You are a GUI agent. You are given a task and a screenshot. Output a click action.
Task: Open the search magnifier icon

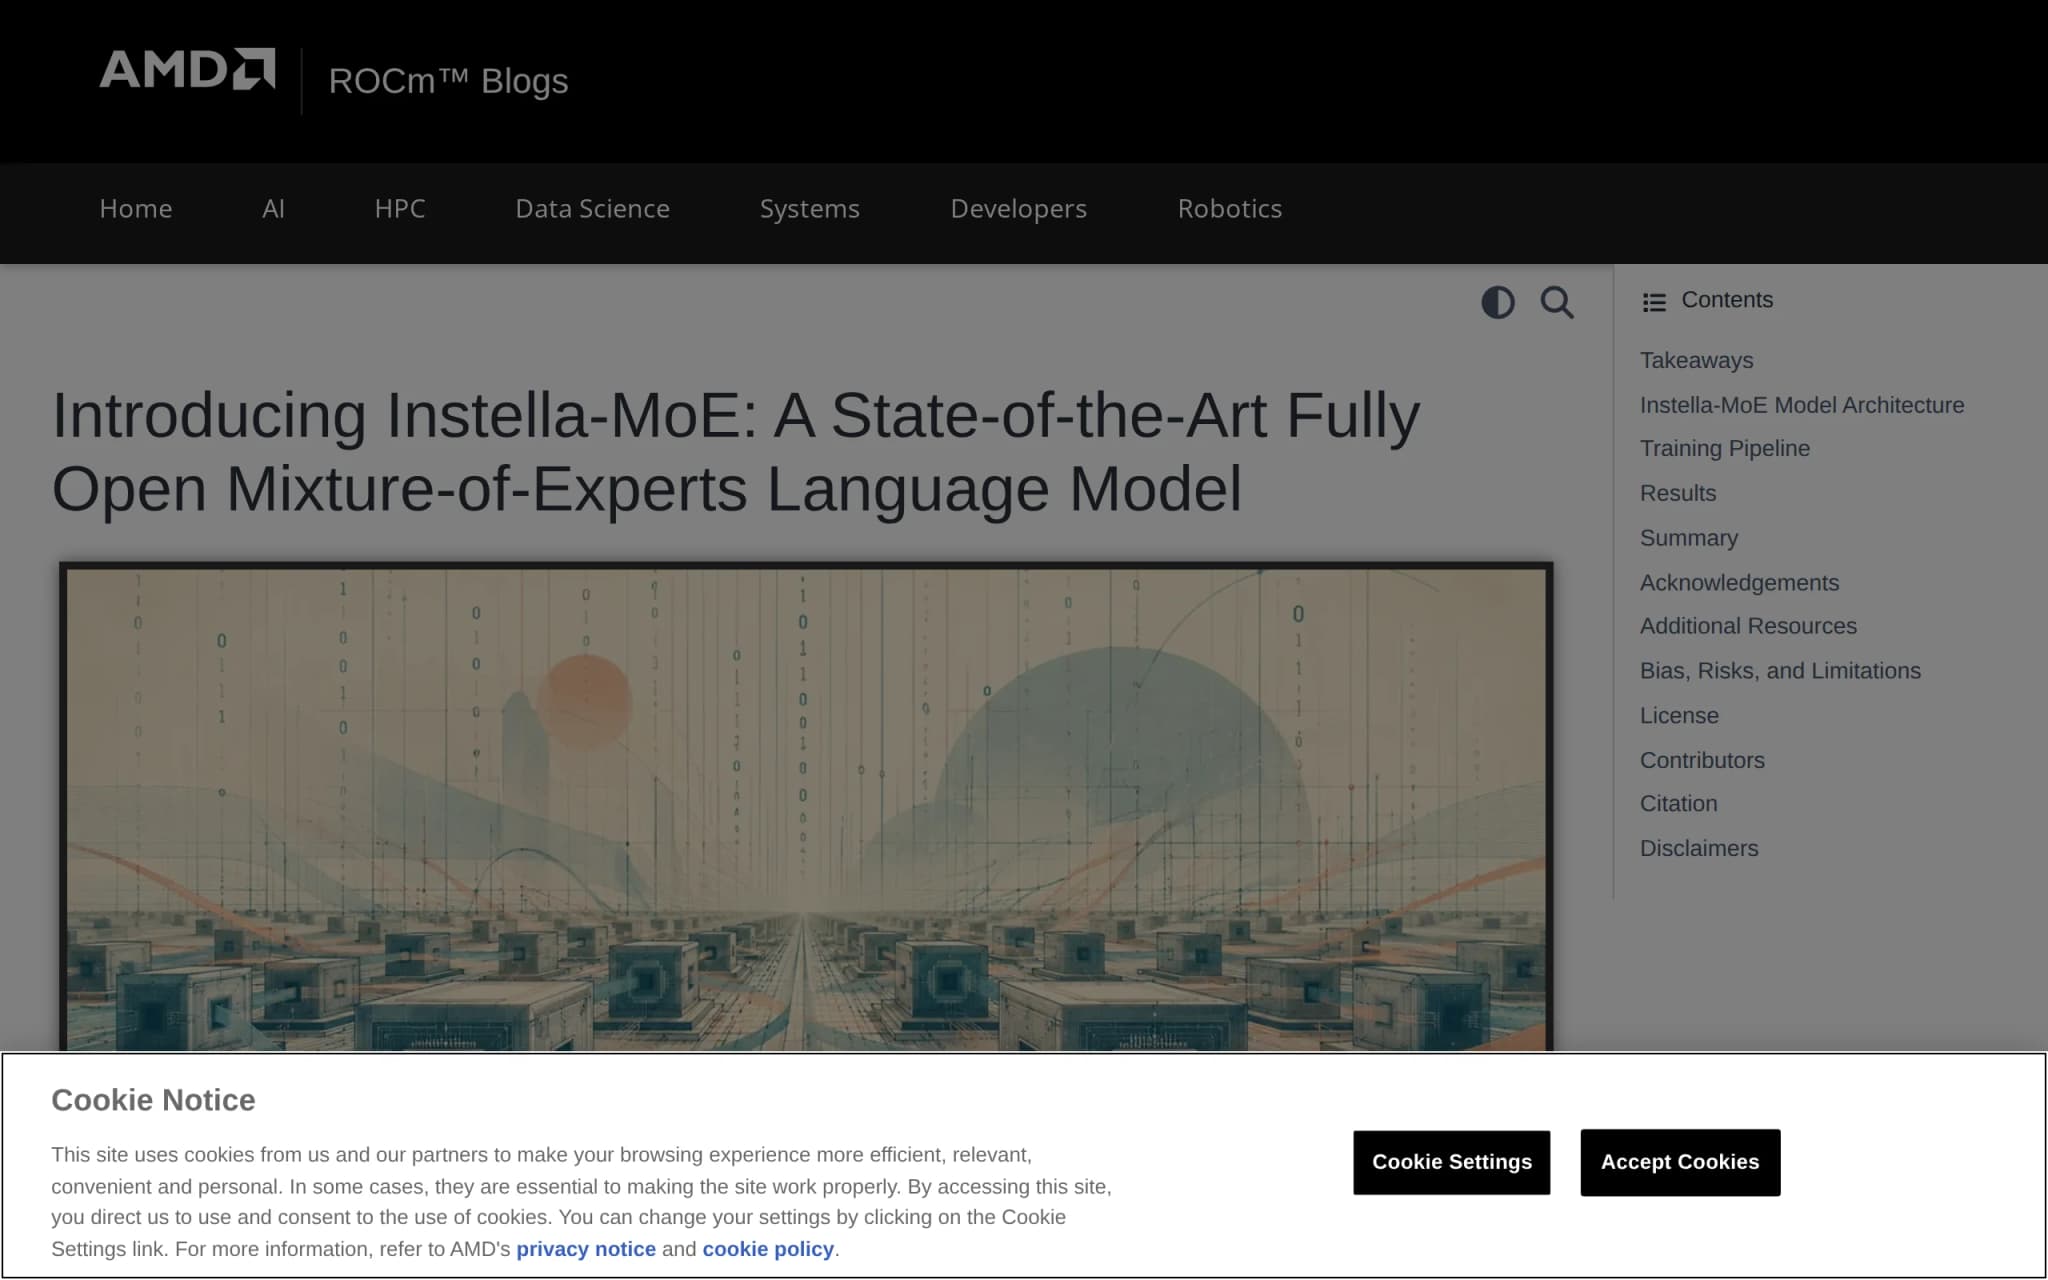coord(1557,302)
